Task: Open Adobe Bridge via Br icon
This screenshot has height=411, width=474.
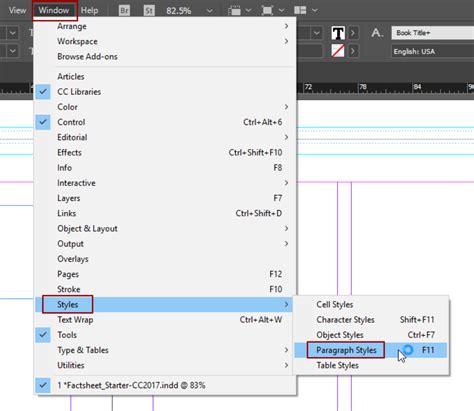Action: (x=124, y=11)
